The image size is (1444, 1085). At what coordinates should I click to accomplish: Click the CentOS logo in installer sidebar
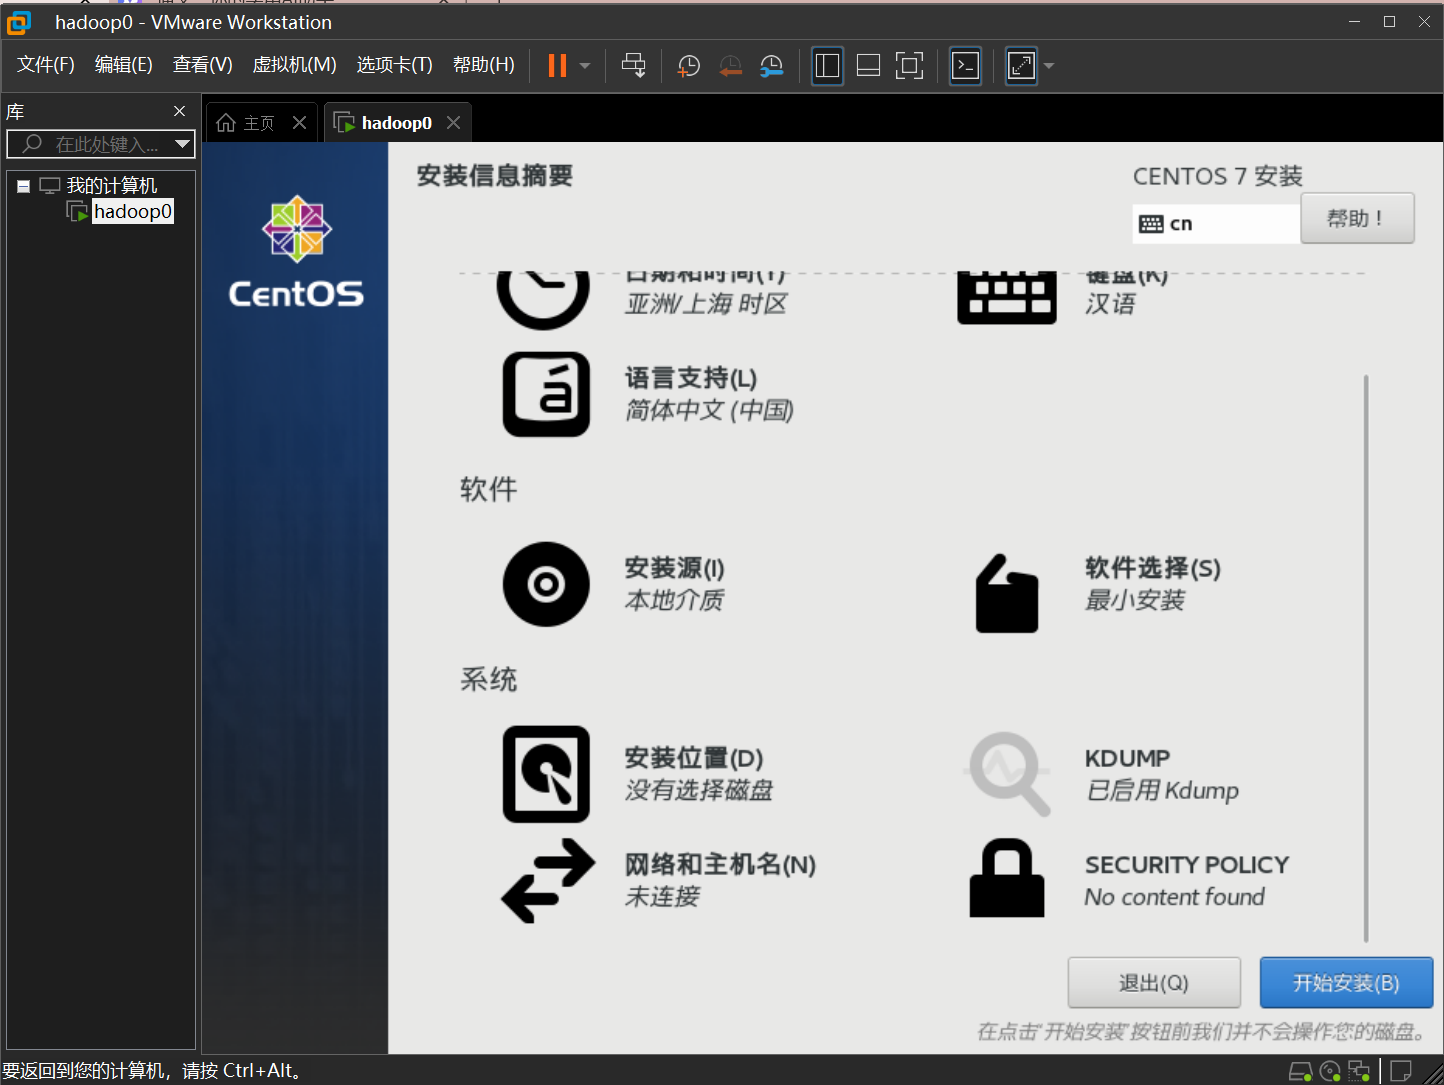tap(296, 251)
